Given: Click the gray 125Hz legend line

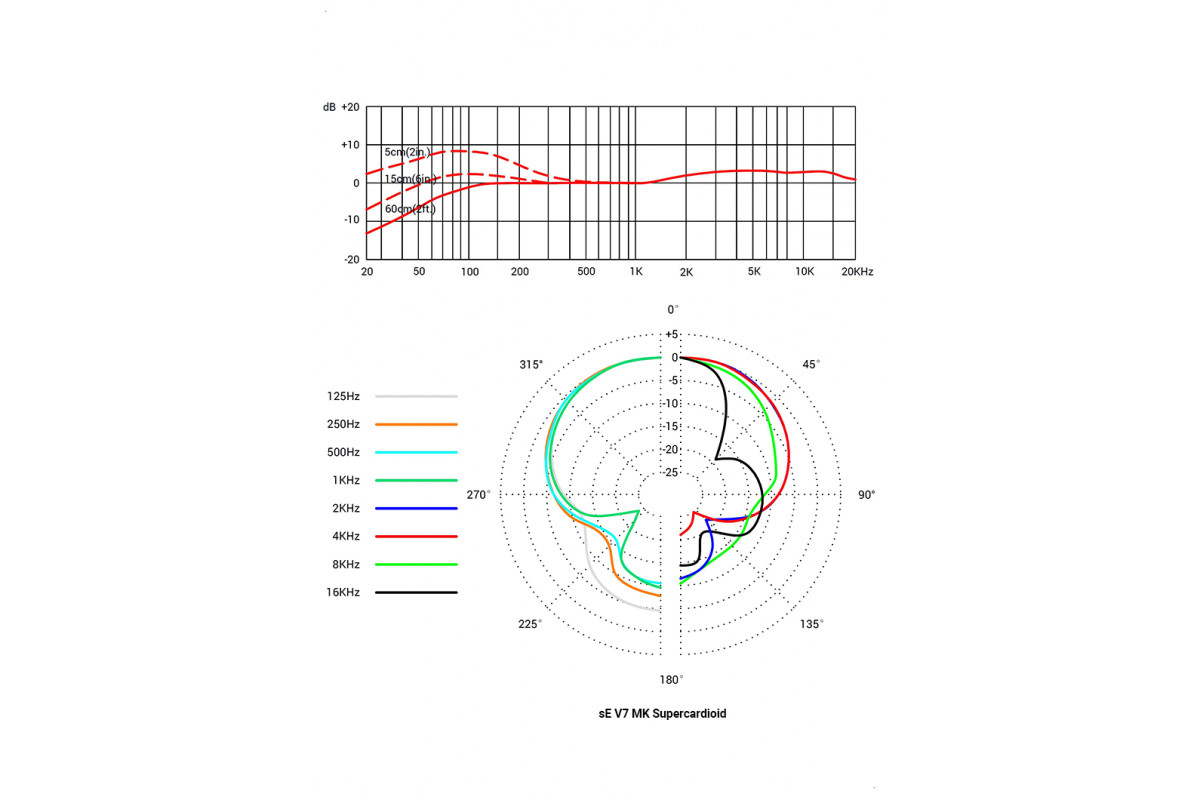Looking at the screenshot, I should 416,397.
